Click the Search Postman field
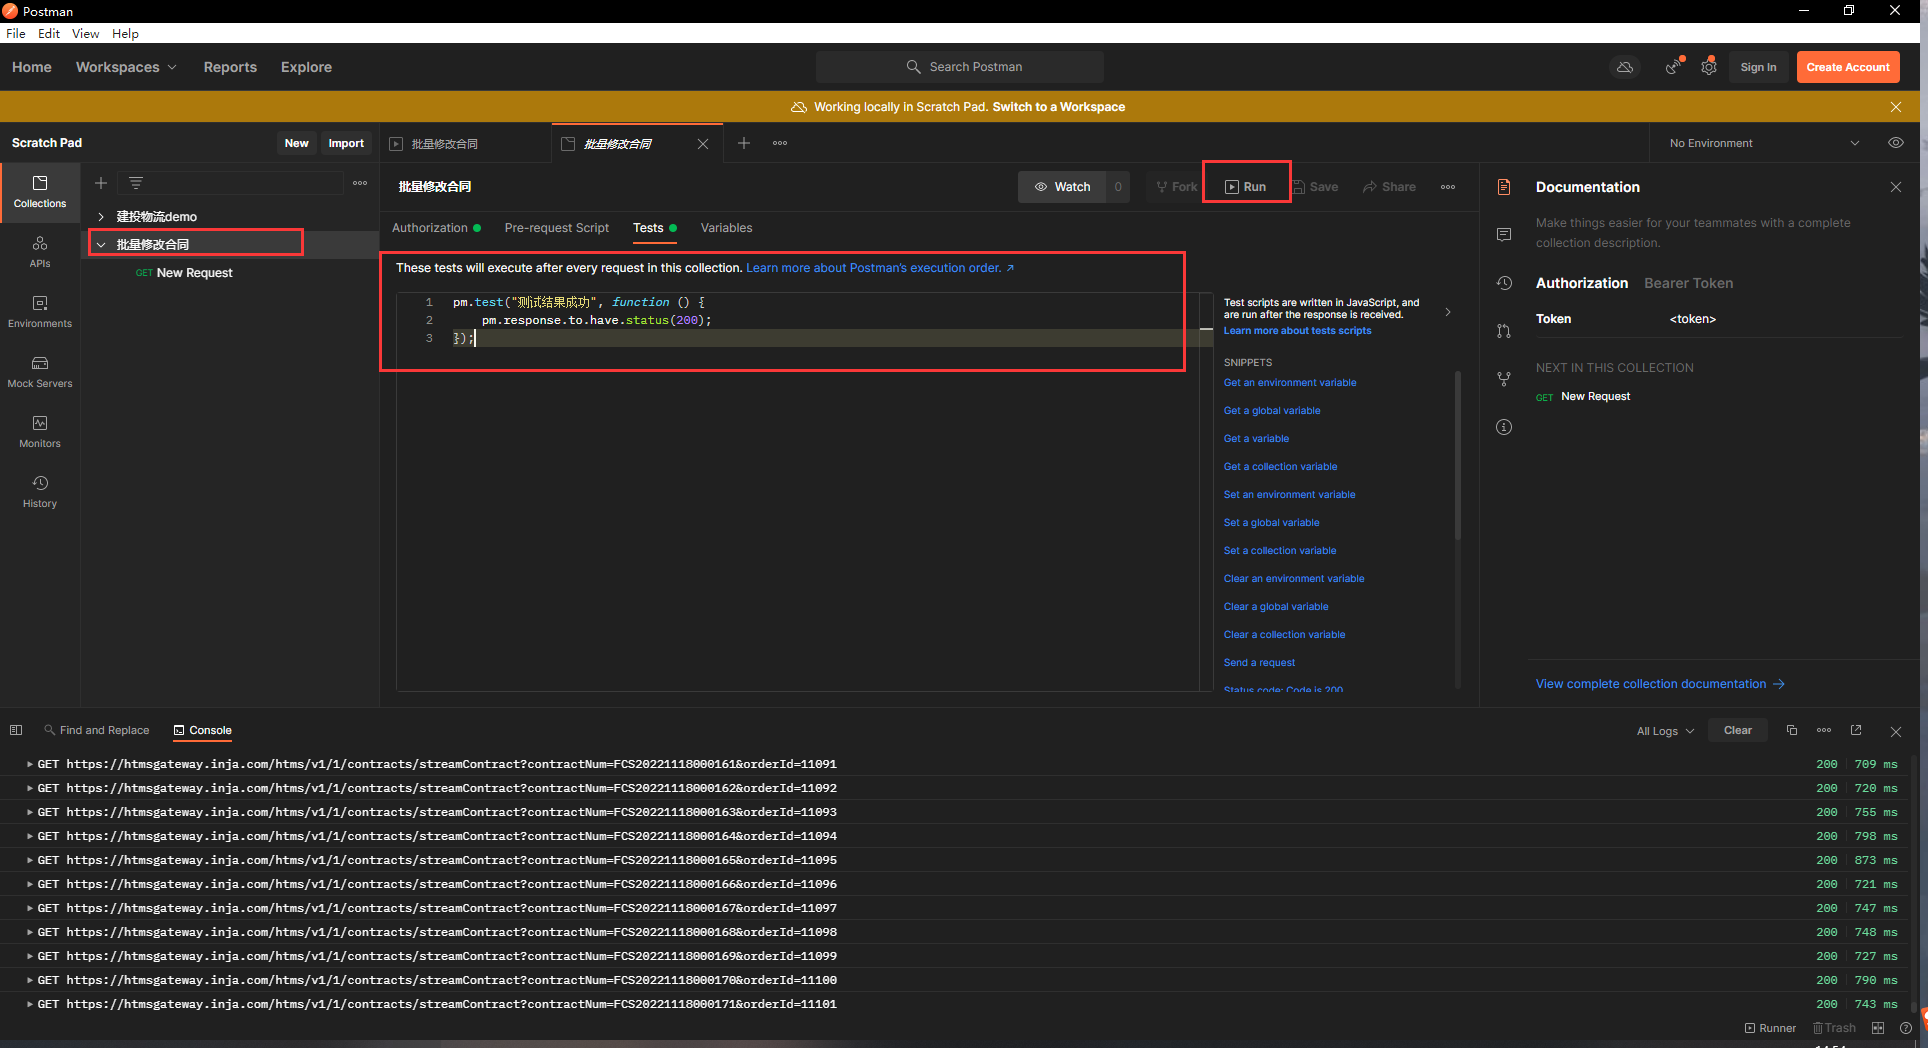 pyautogui.click(x=960, y=67)
